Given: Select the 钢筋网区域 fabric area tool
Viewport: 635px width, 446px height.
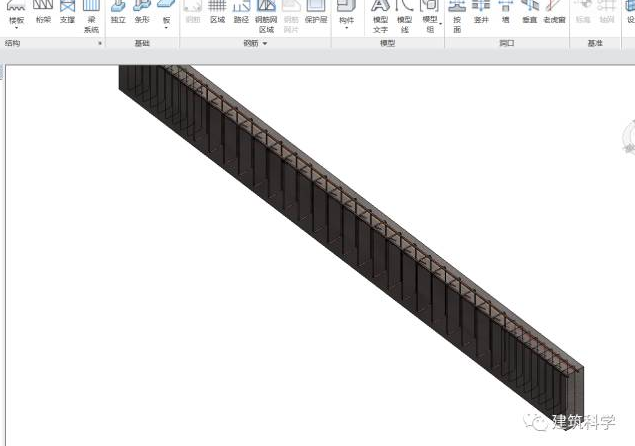Looking at the screenshot, I should (266, 16).
